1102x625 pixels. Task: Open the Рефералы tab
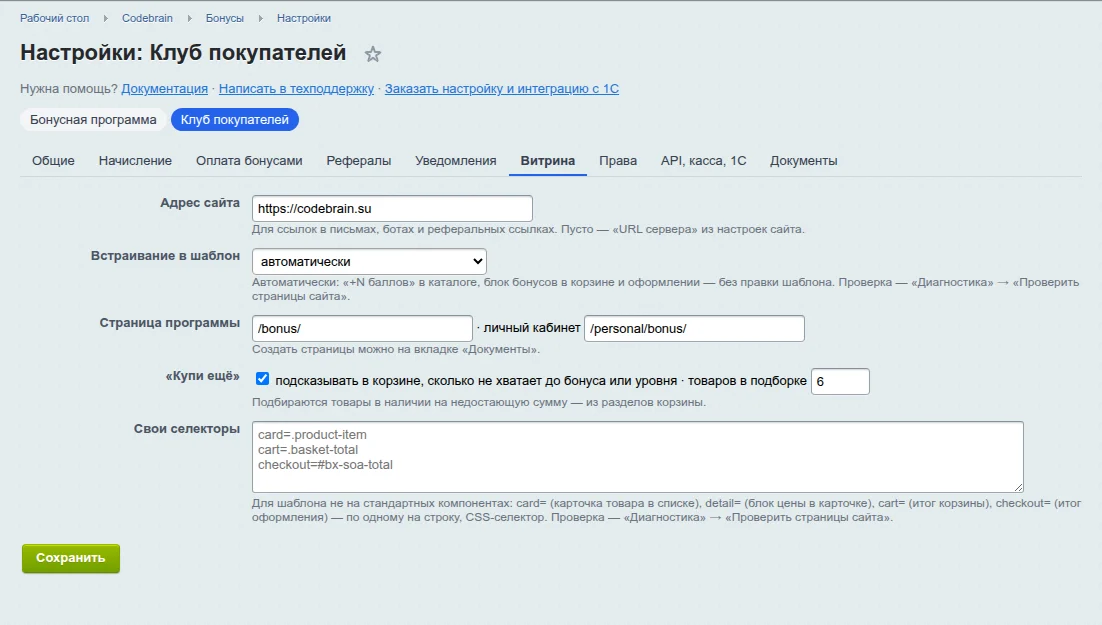[x=358, y=161]
